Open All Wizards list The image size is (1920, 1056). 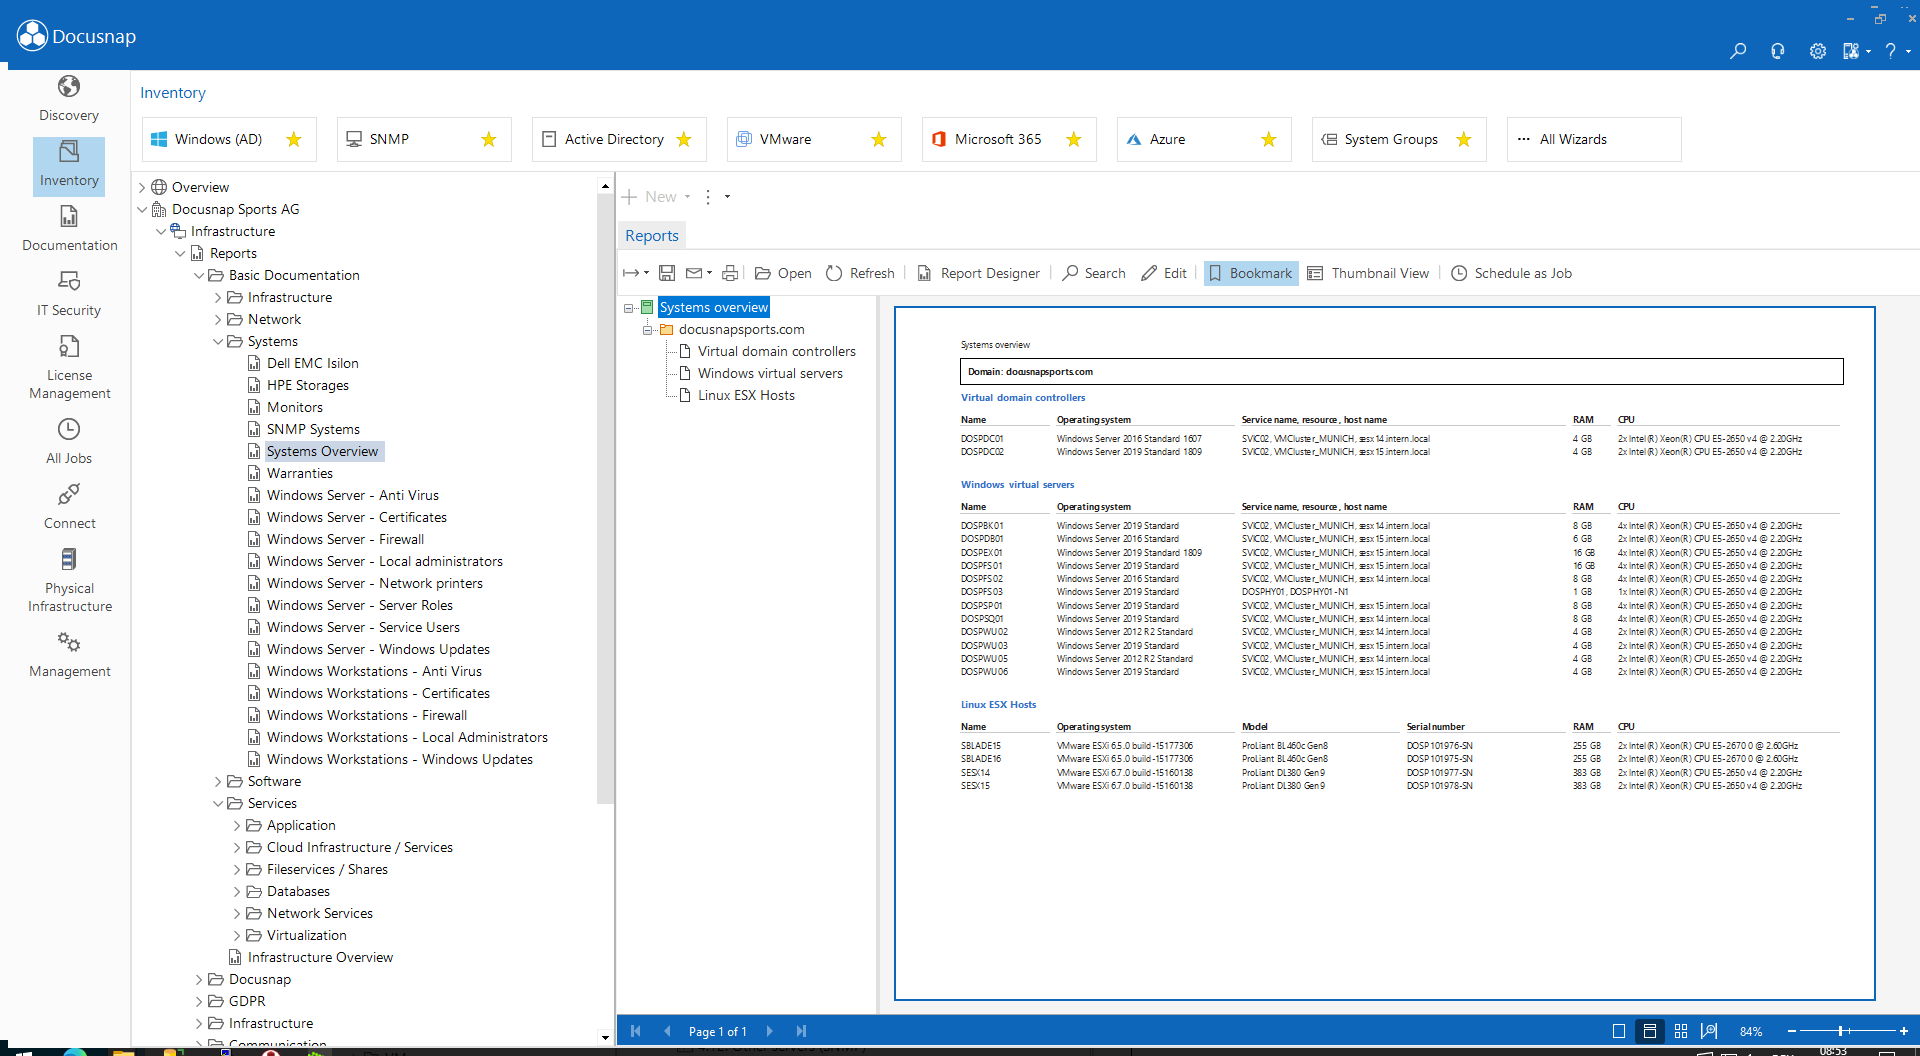pos(1594,139)
